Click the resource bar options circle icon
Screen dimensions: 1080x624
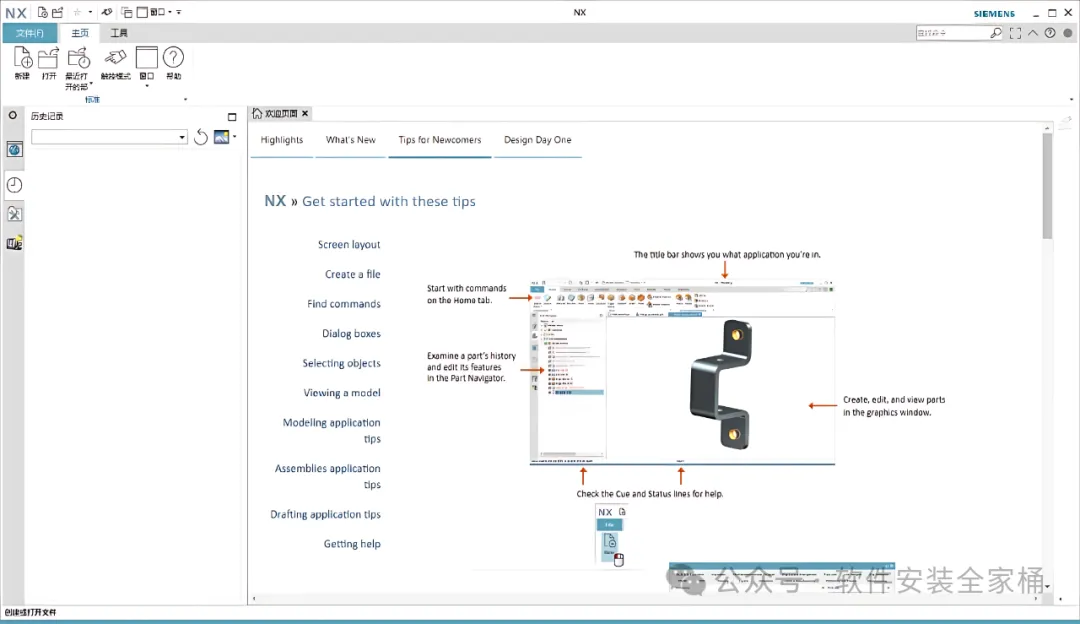[x=12, y=115]
